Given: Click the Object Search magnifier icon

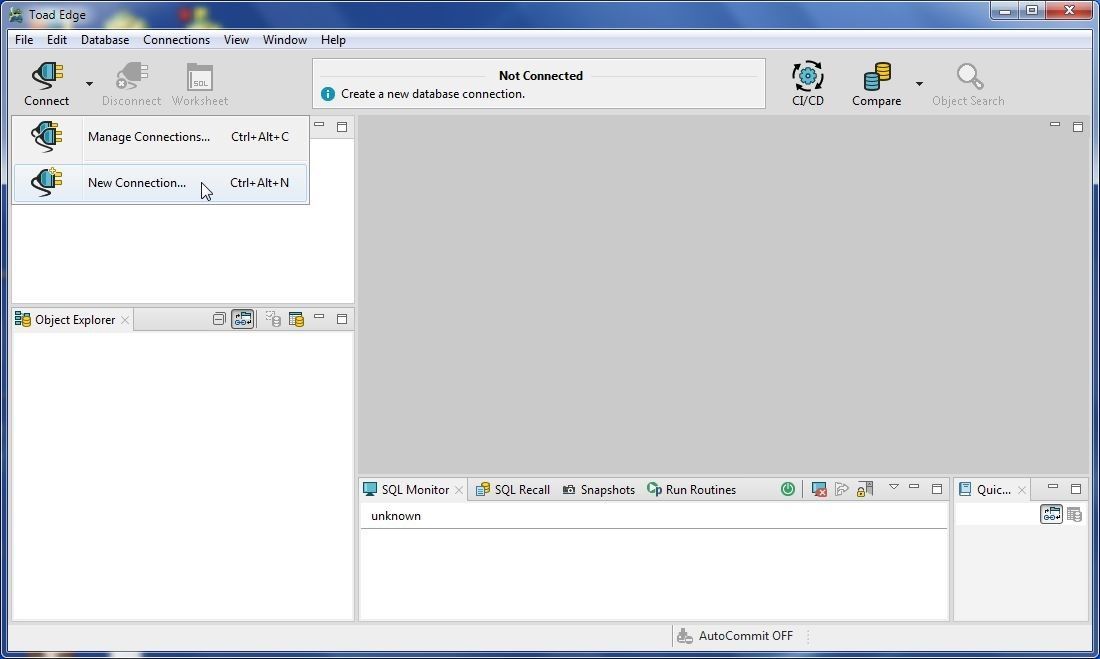Looking at the screenshot, I should [x=970, y=76].
